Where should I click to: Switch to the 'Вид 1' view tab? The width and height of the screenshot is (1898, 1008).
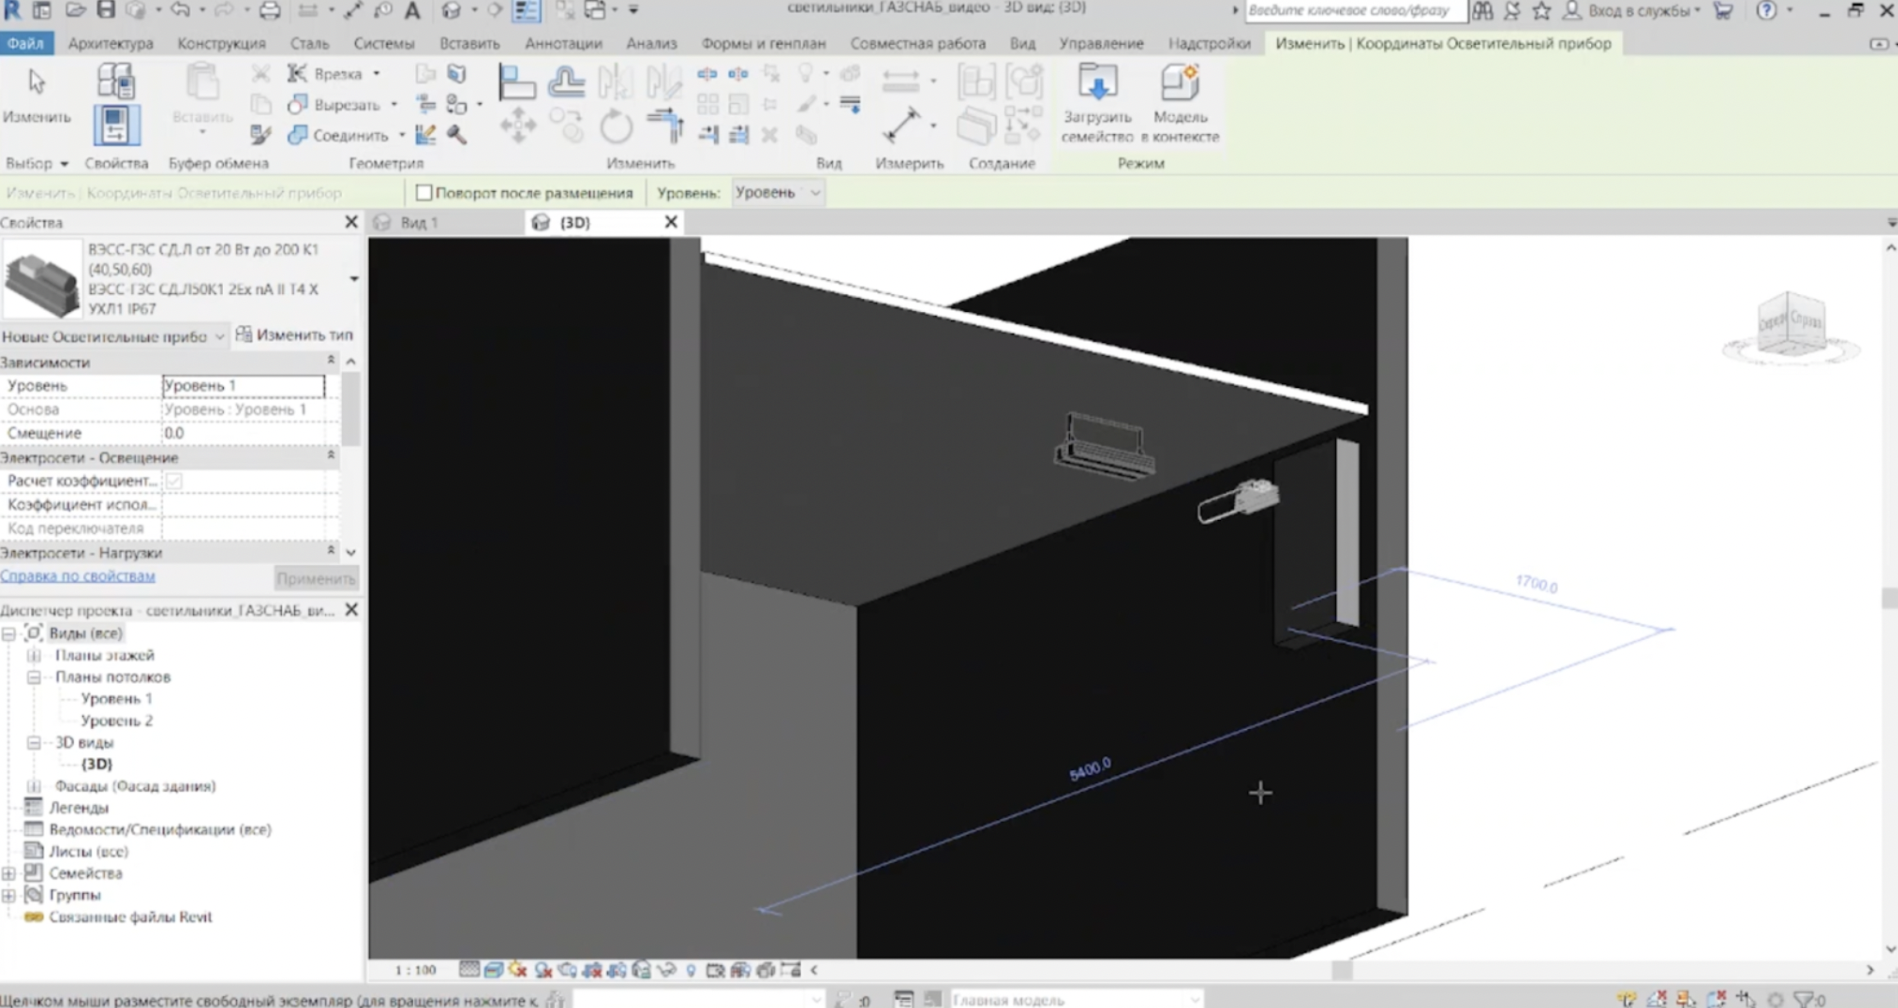(x=420, y=222)
